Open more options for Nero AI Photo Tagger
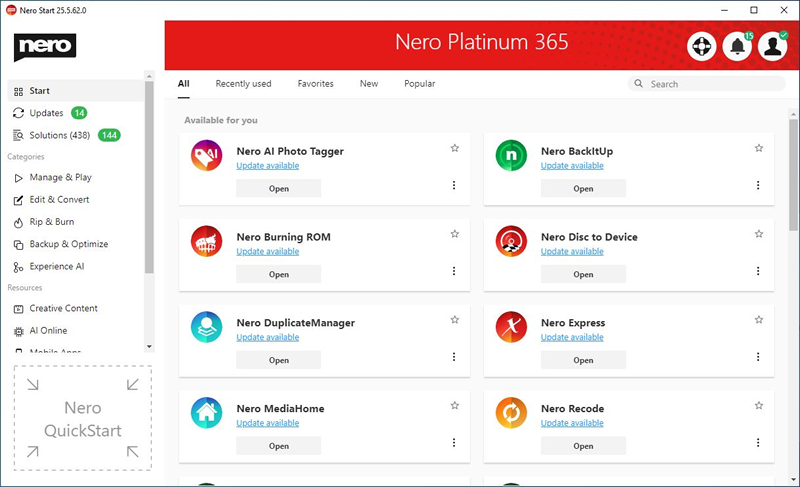800x487 pixels. click(x=454, y=185)
